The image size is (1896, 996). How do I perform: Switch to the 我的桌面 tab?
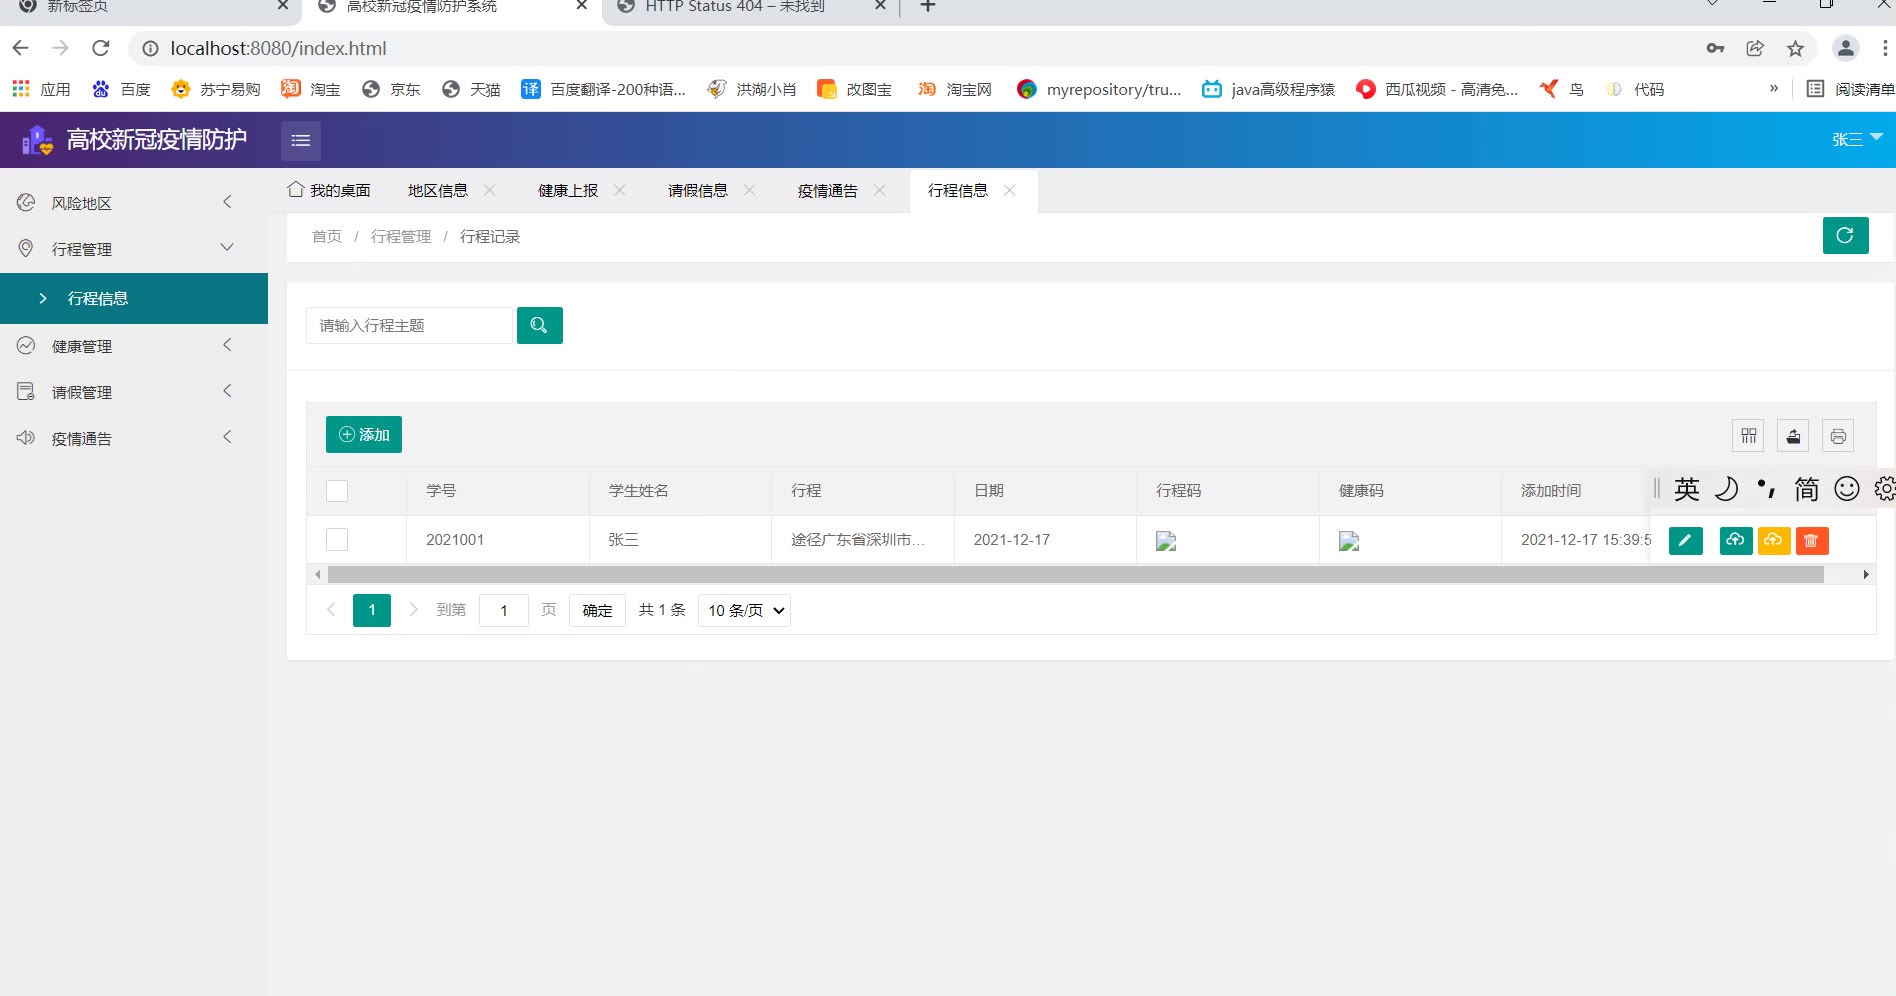329,190
